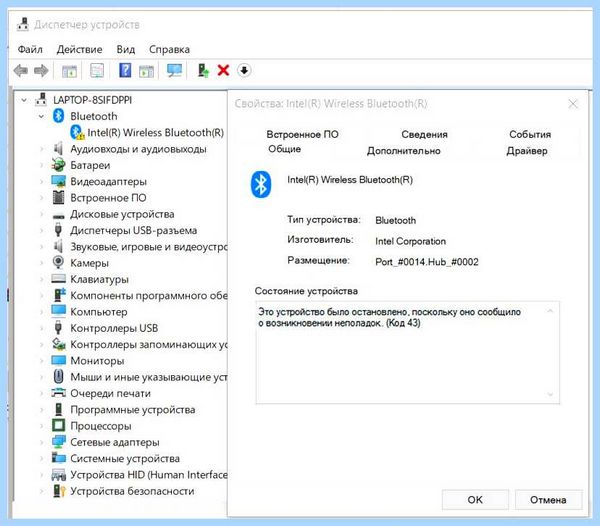This screenshot has height=526, width=600.
Task: Click the Properties sheet toolbar icon
Action: (97, 70)
